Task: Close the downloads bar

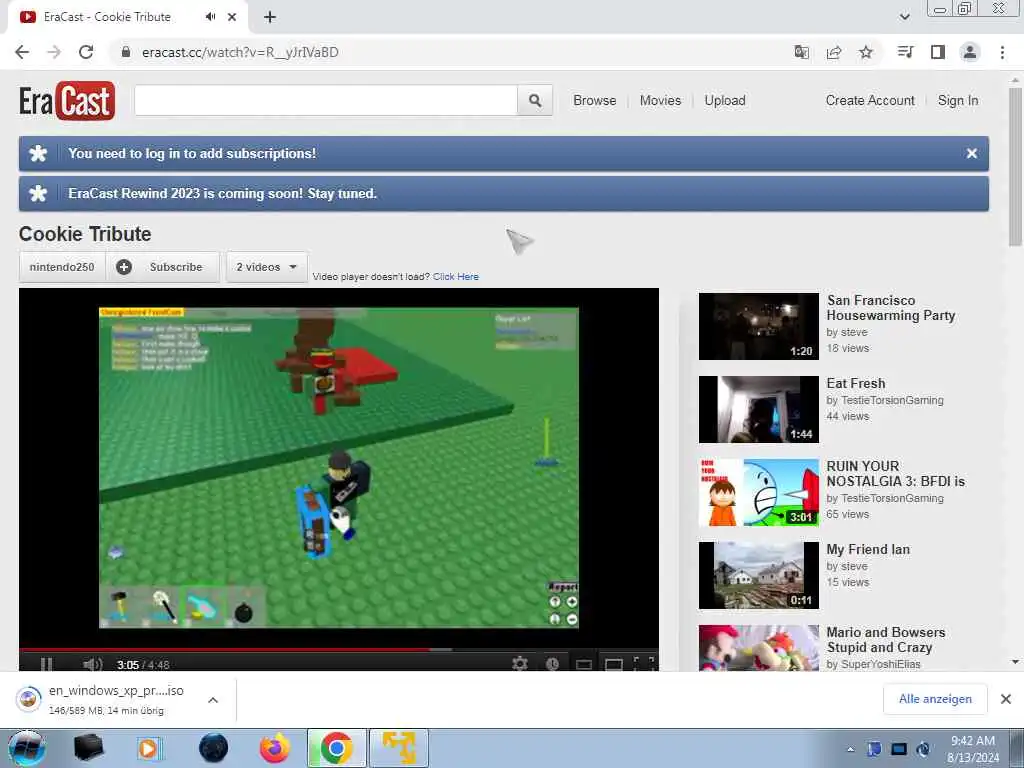Action: click(1006, 699)
